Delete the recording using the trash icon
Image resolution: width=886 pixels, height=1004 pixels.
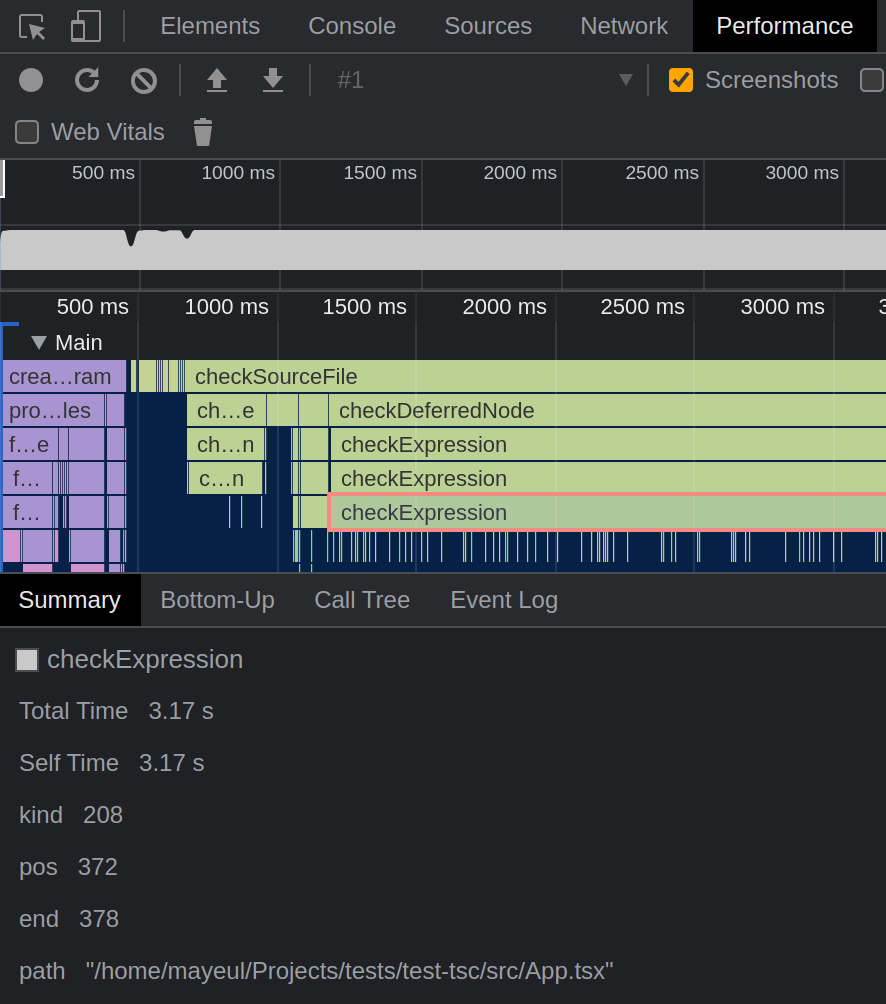point(202,132)
